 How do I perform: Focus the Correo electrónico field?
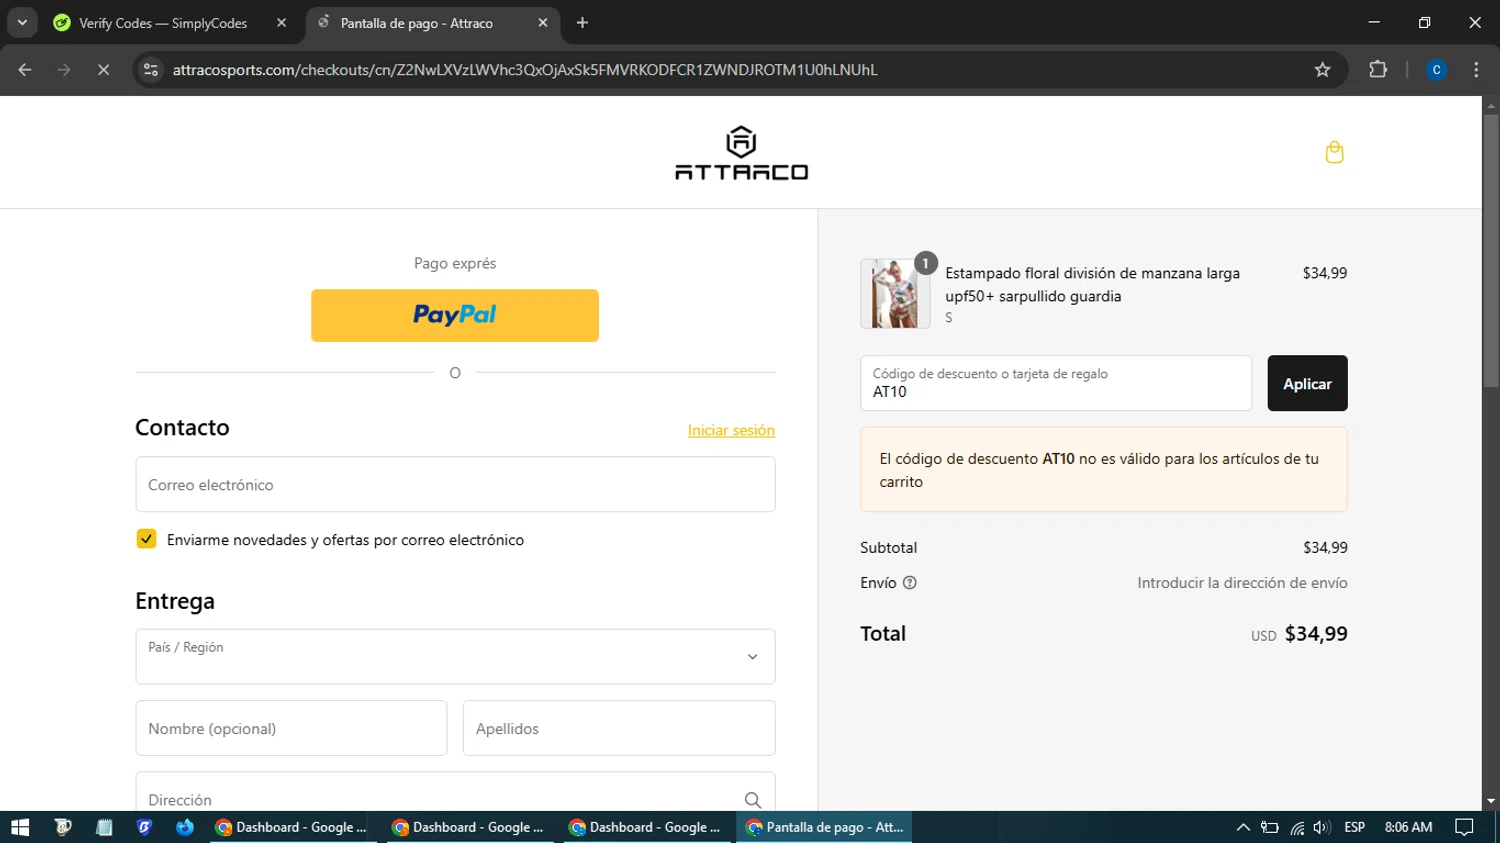coord(455,484)
